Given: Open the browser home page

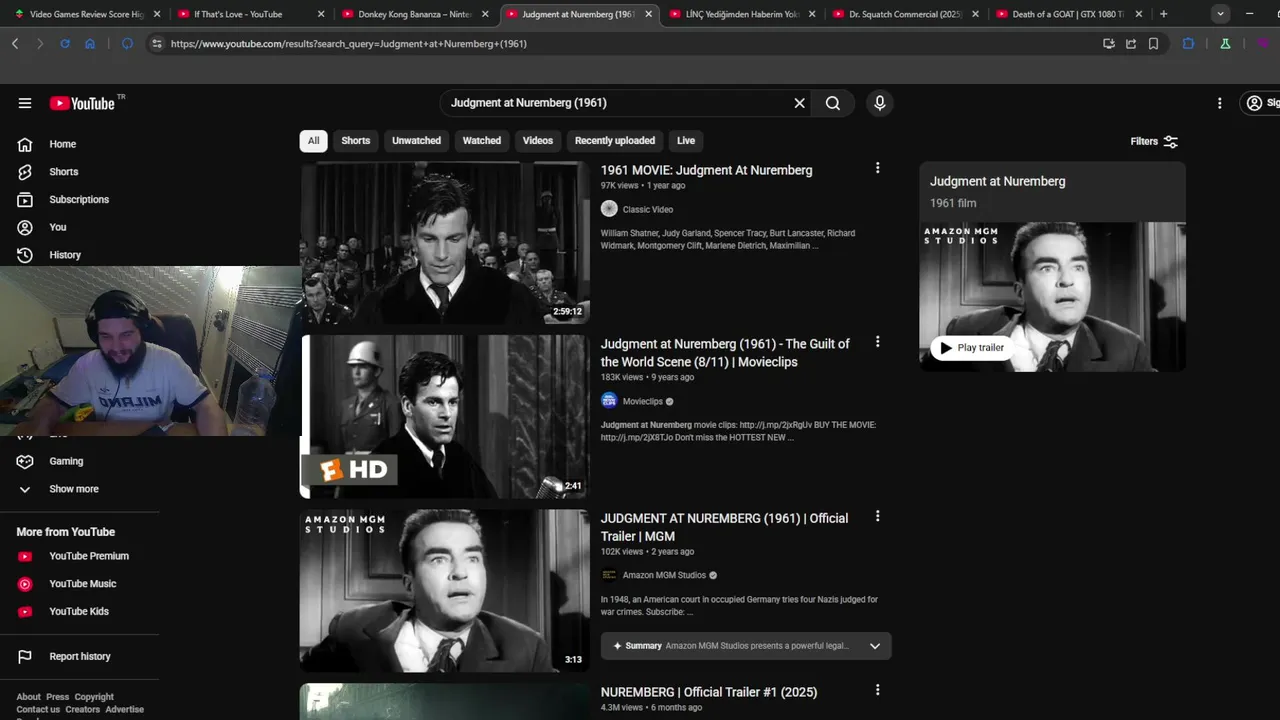Looking at the screenshot, I should (90, 44).
